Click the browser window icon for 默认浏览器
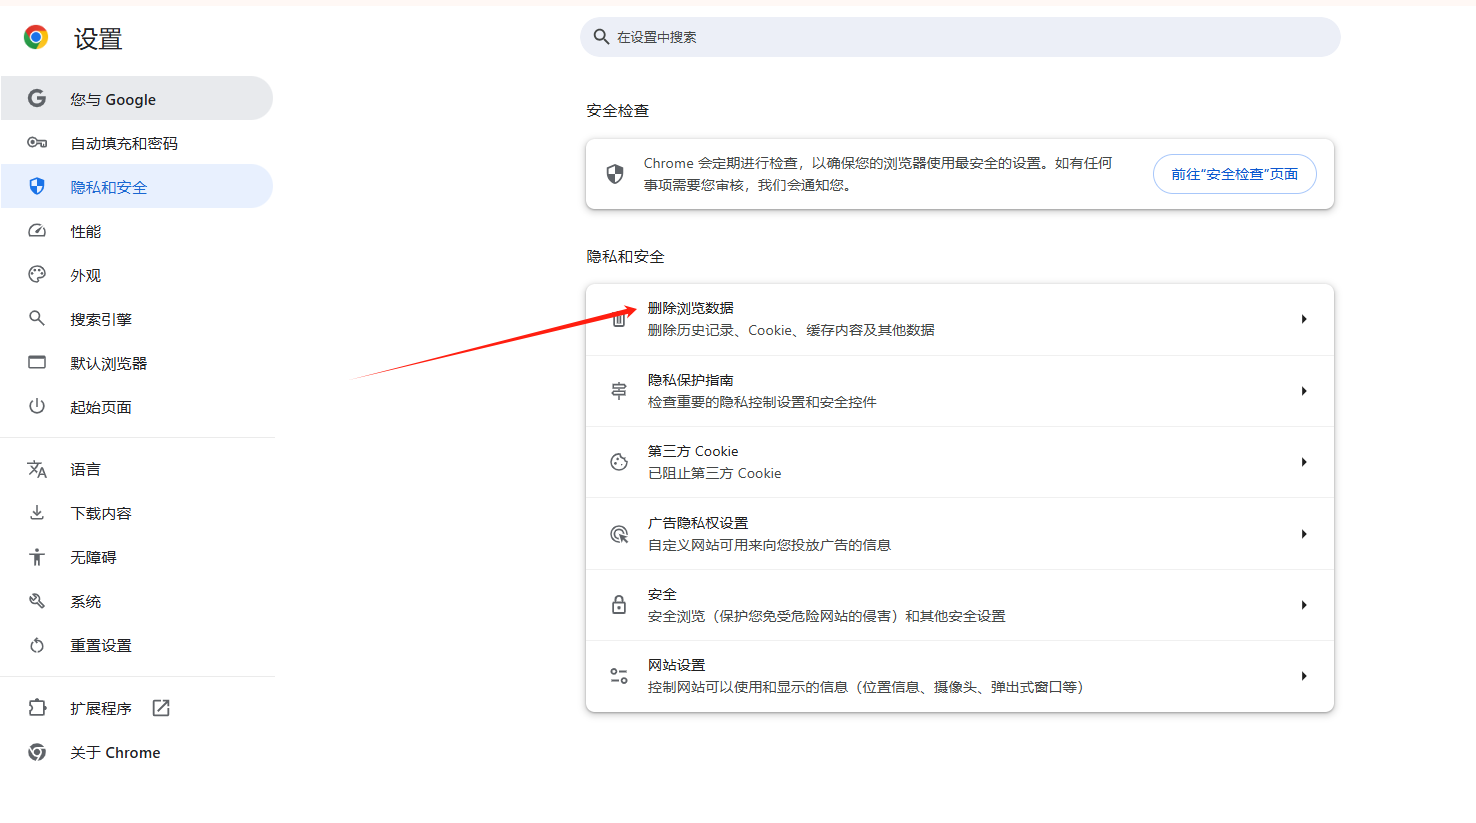The height and width of the screenshot is (823, 1476). tap(37, 362)
